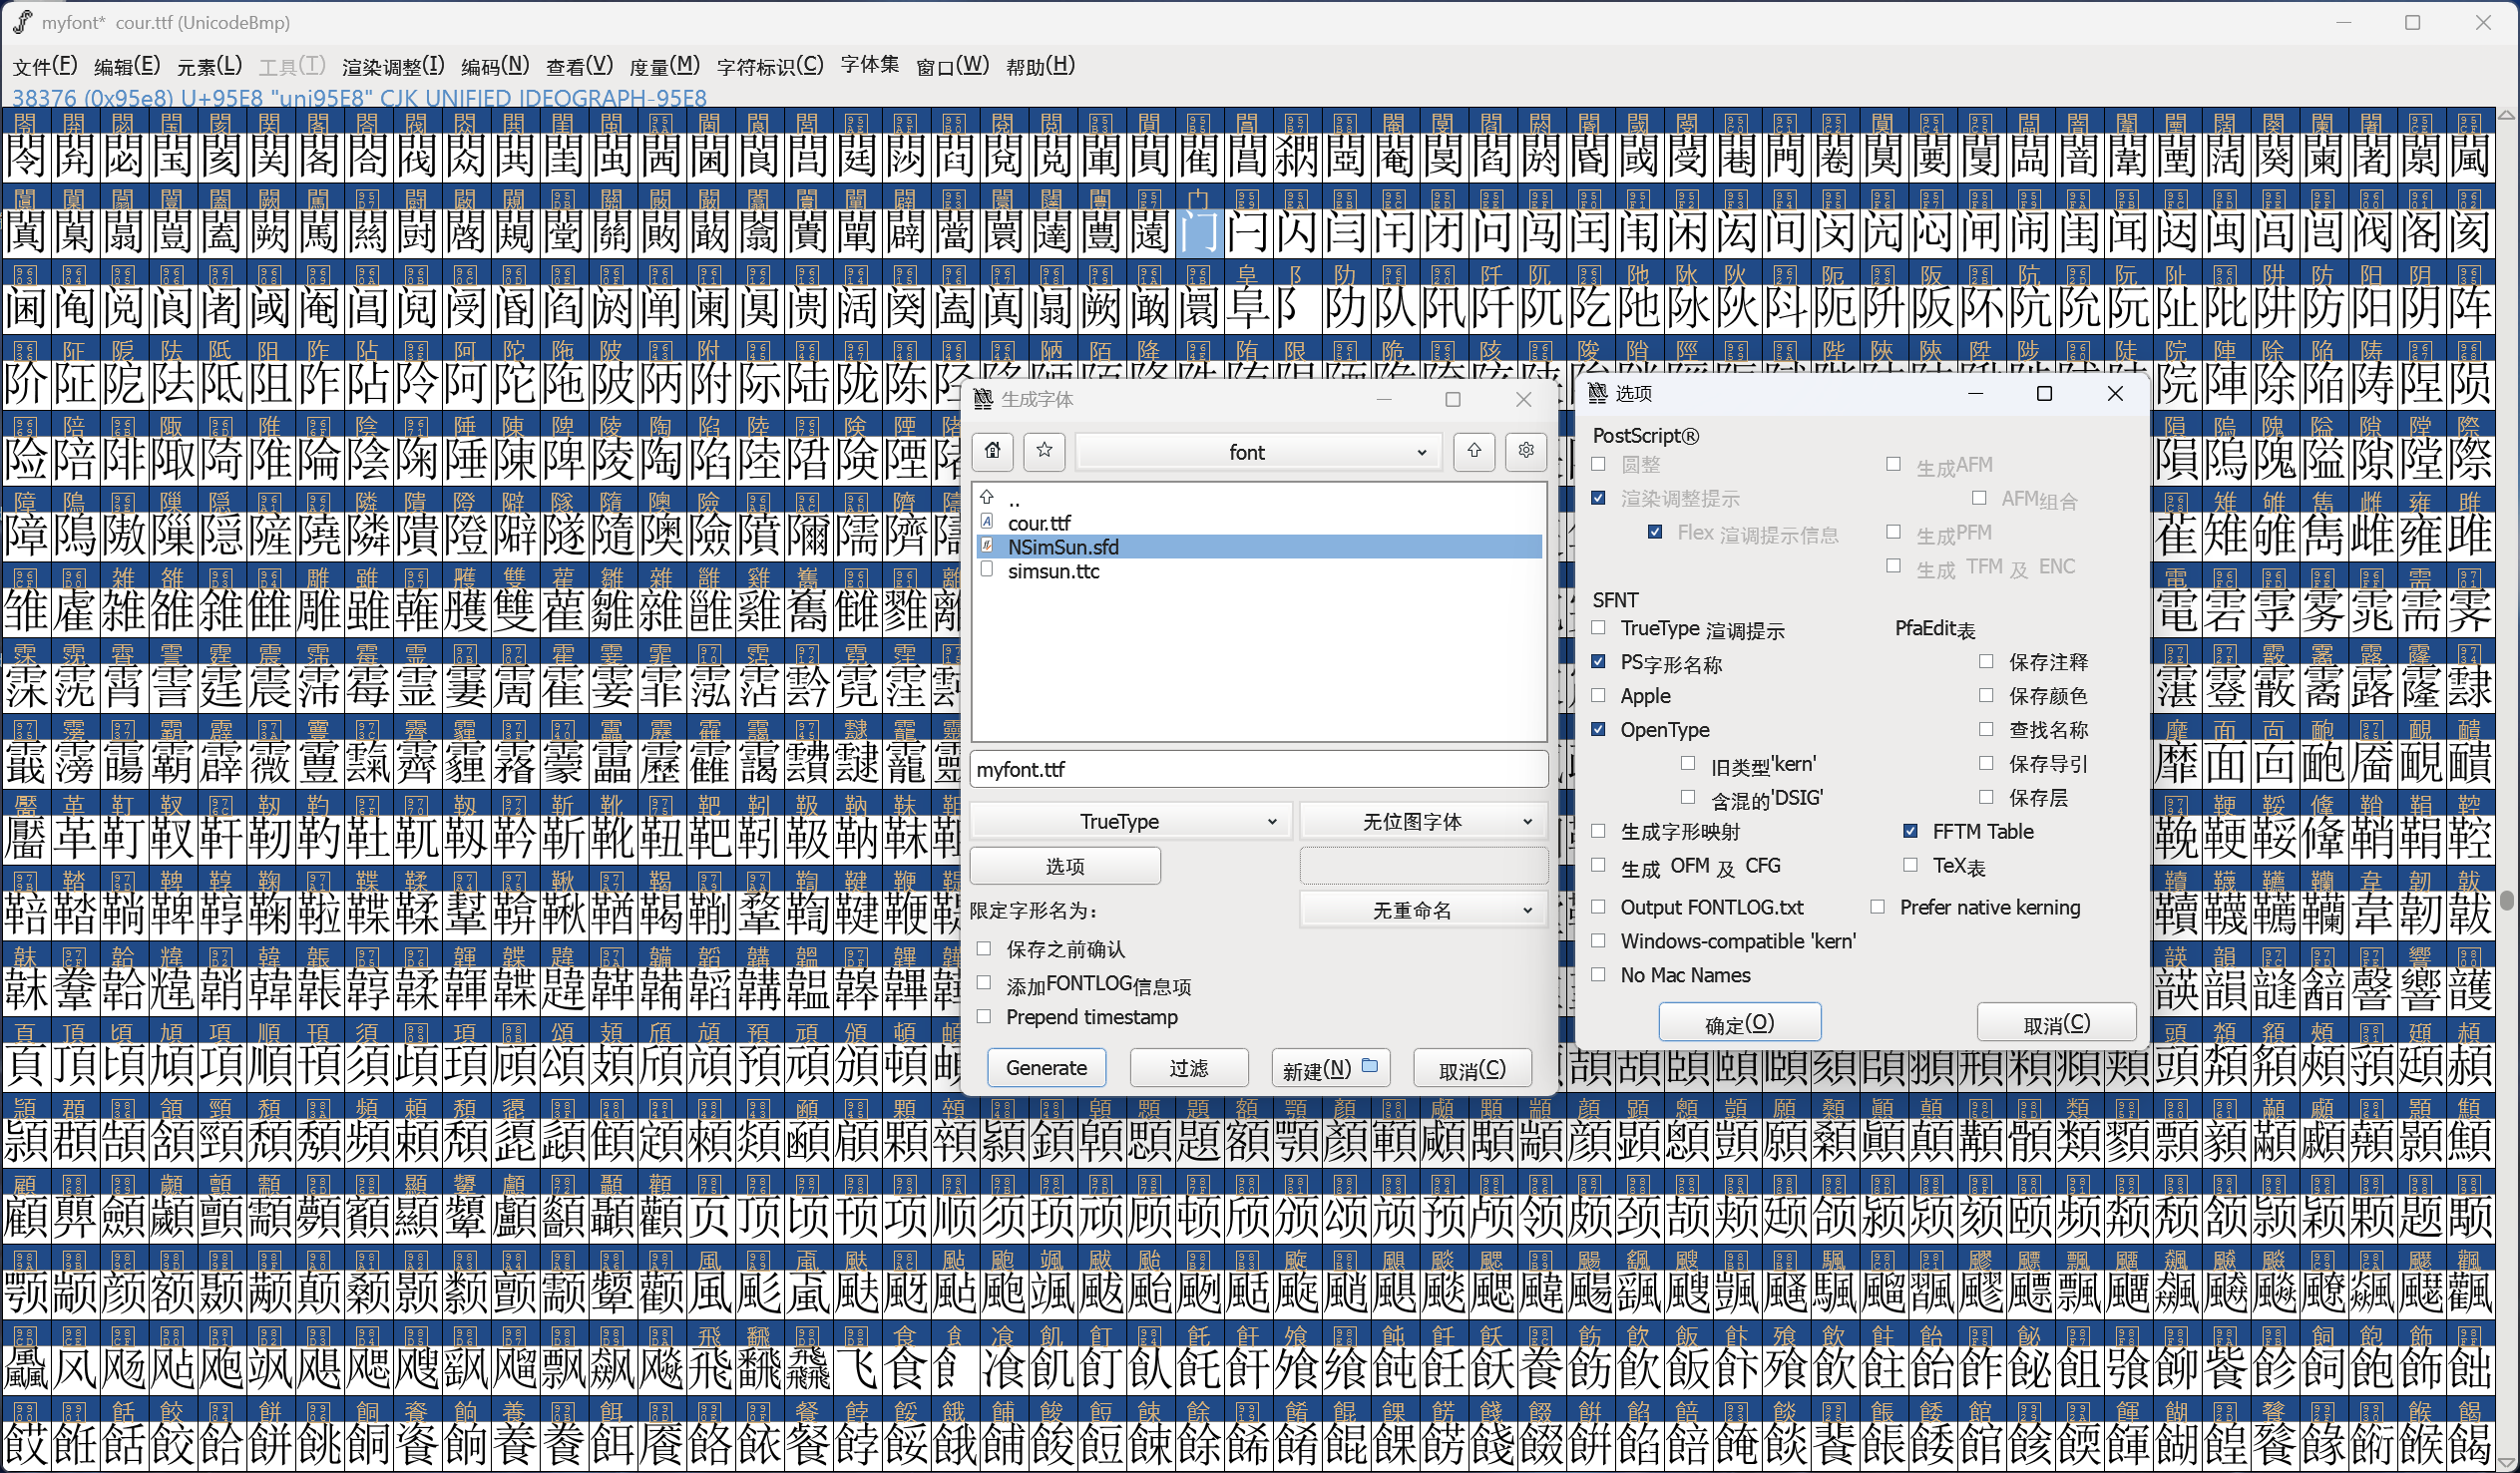Click the bookmarks star icon button
Image resolution: width=2520 pixels, height=1473 pixels.
point(1044,451)
